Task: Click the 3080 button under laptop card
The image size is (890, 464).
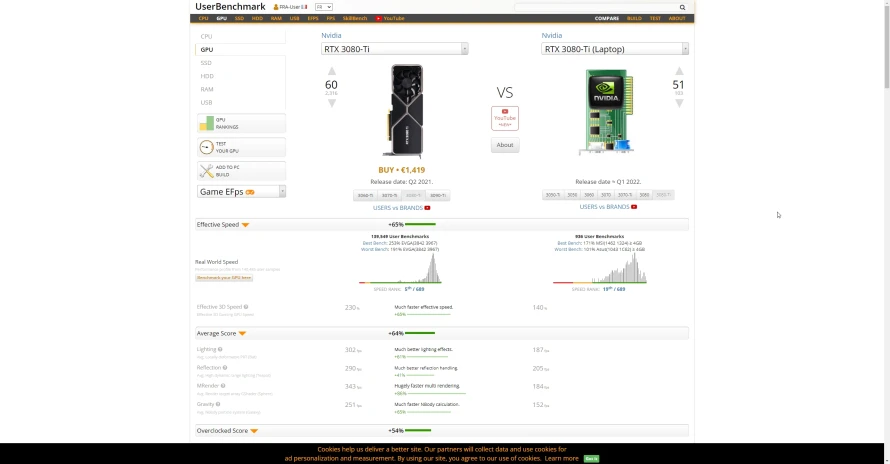Action: coord(644,195)
